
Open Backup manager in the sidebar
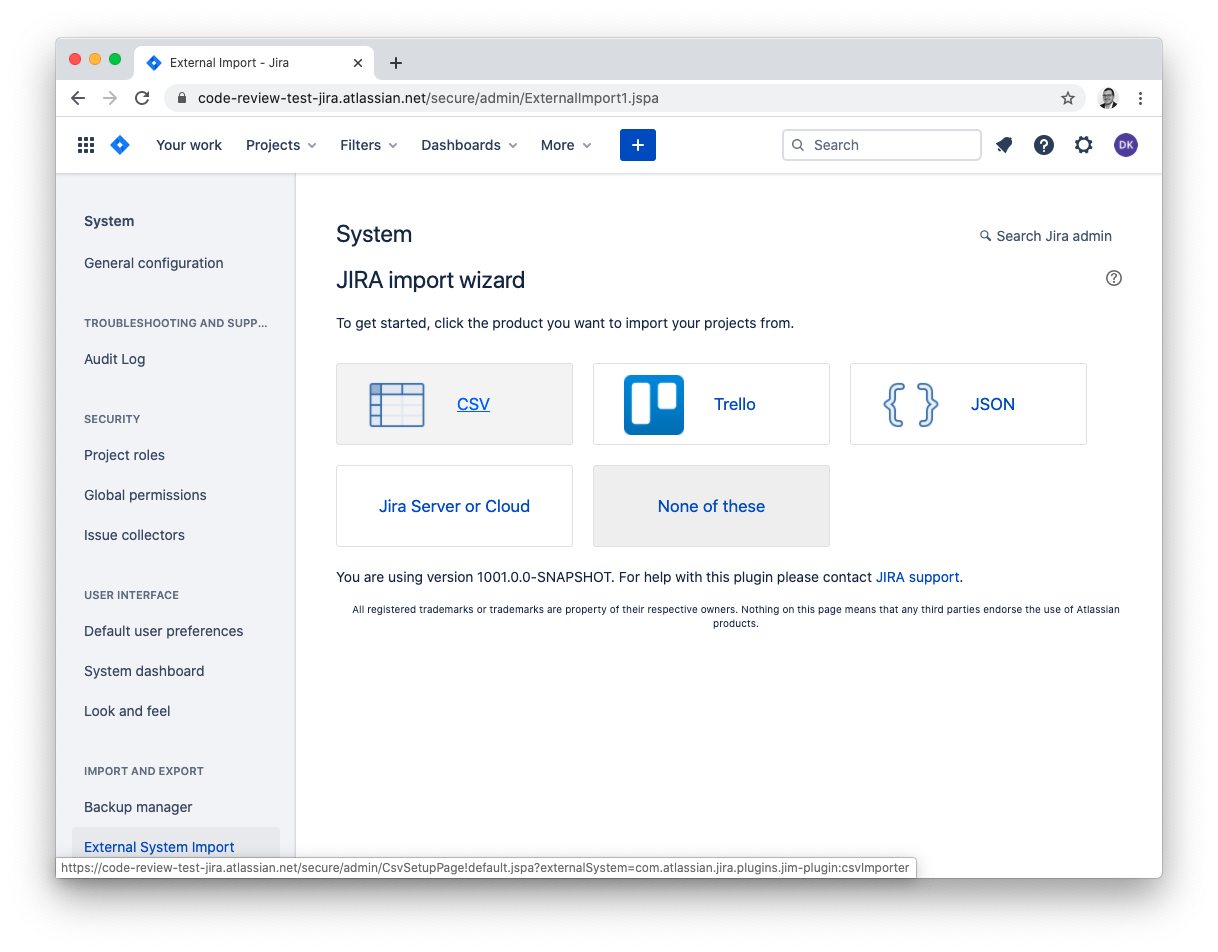pyautogui.click(x=138, y=807)
